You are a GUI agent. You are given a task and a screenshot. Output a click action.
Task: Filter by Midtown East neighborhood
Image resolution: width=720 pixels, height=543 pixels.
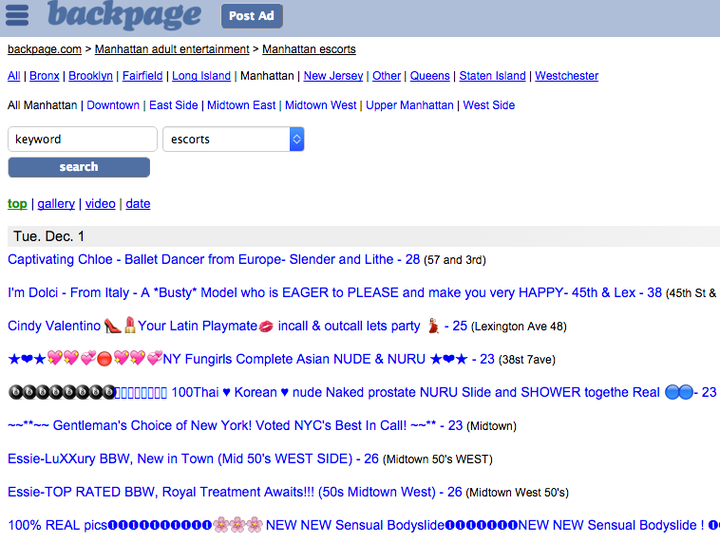click(x=241, y=105)
